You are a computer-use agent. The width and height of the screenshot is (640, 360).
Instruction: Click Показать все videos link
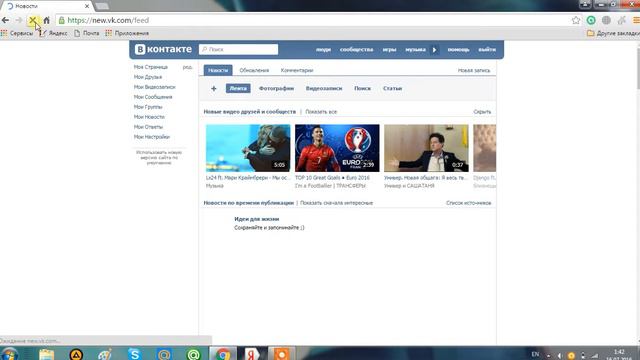[x=321, y=111]
